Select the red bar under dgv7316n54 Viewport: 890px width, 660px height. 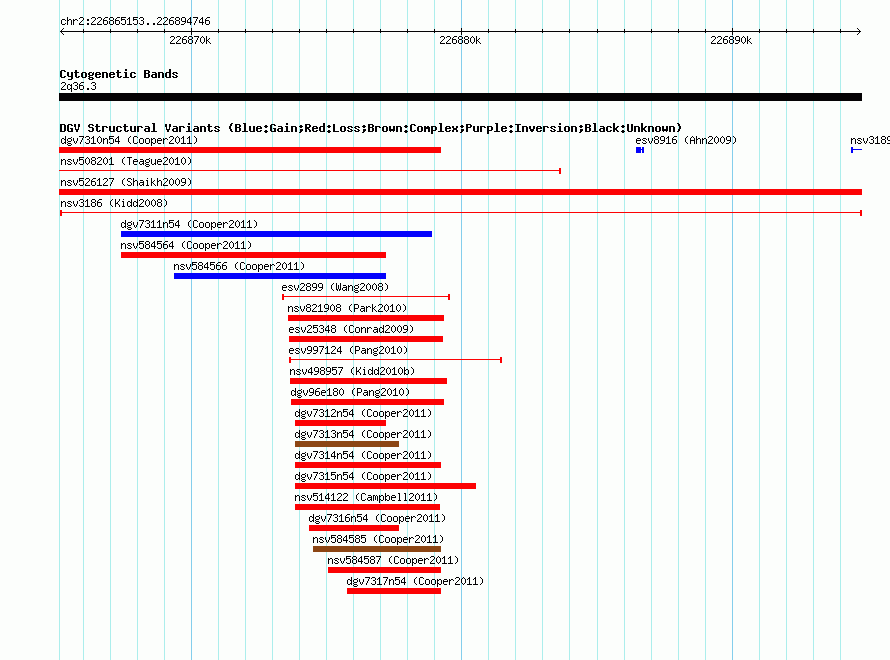354,528
